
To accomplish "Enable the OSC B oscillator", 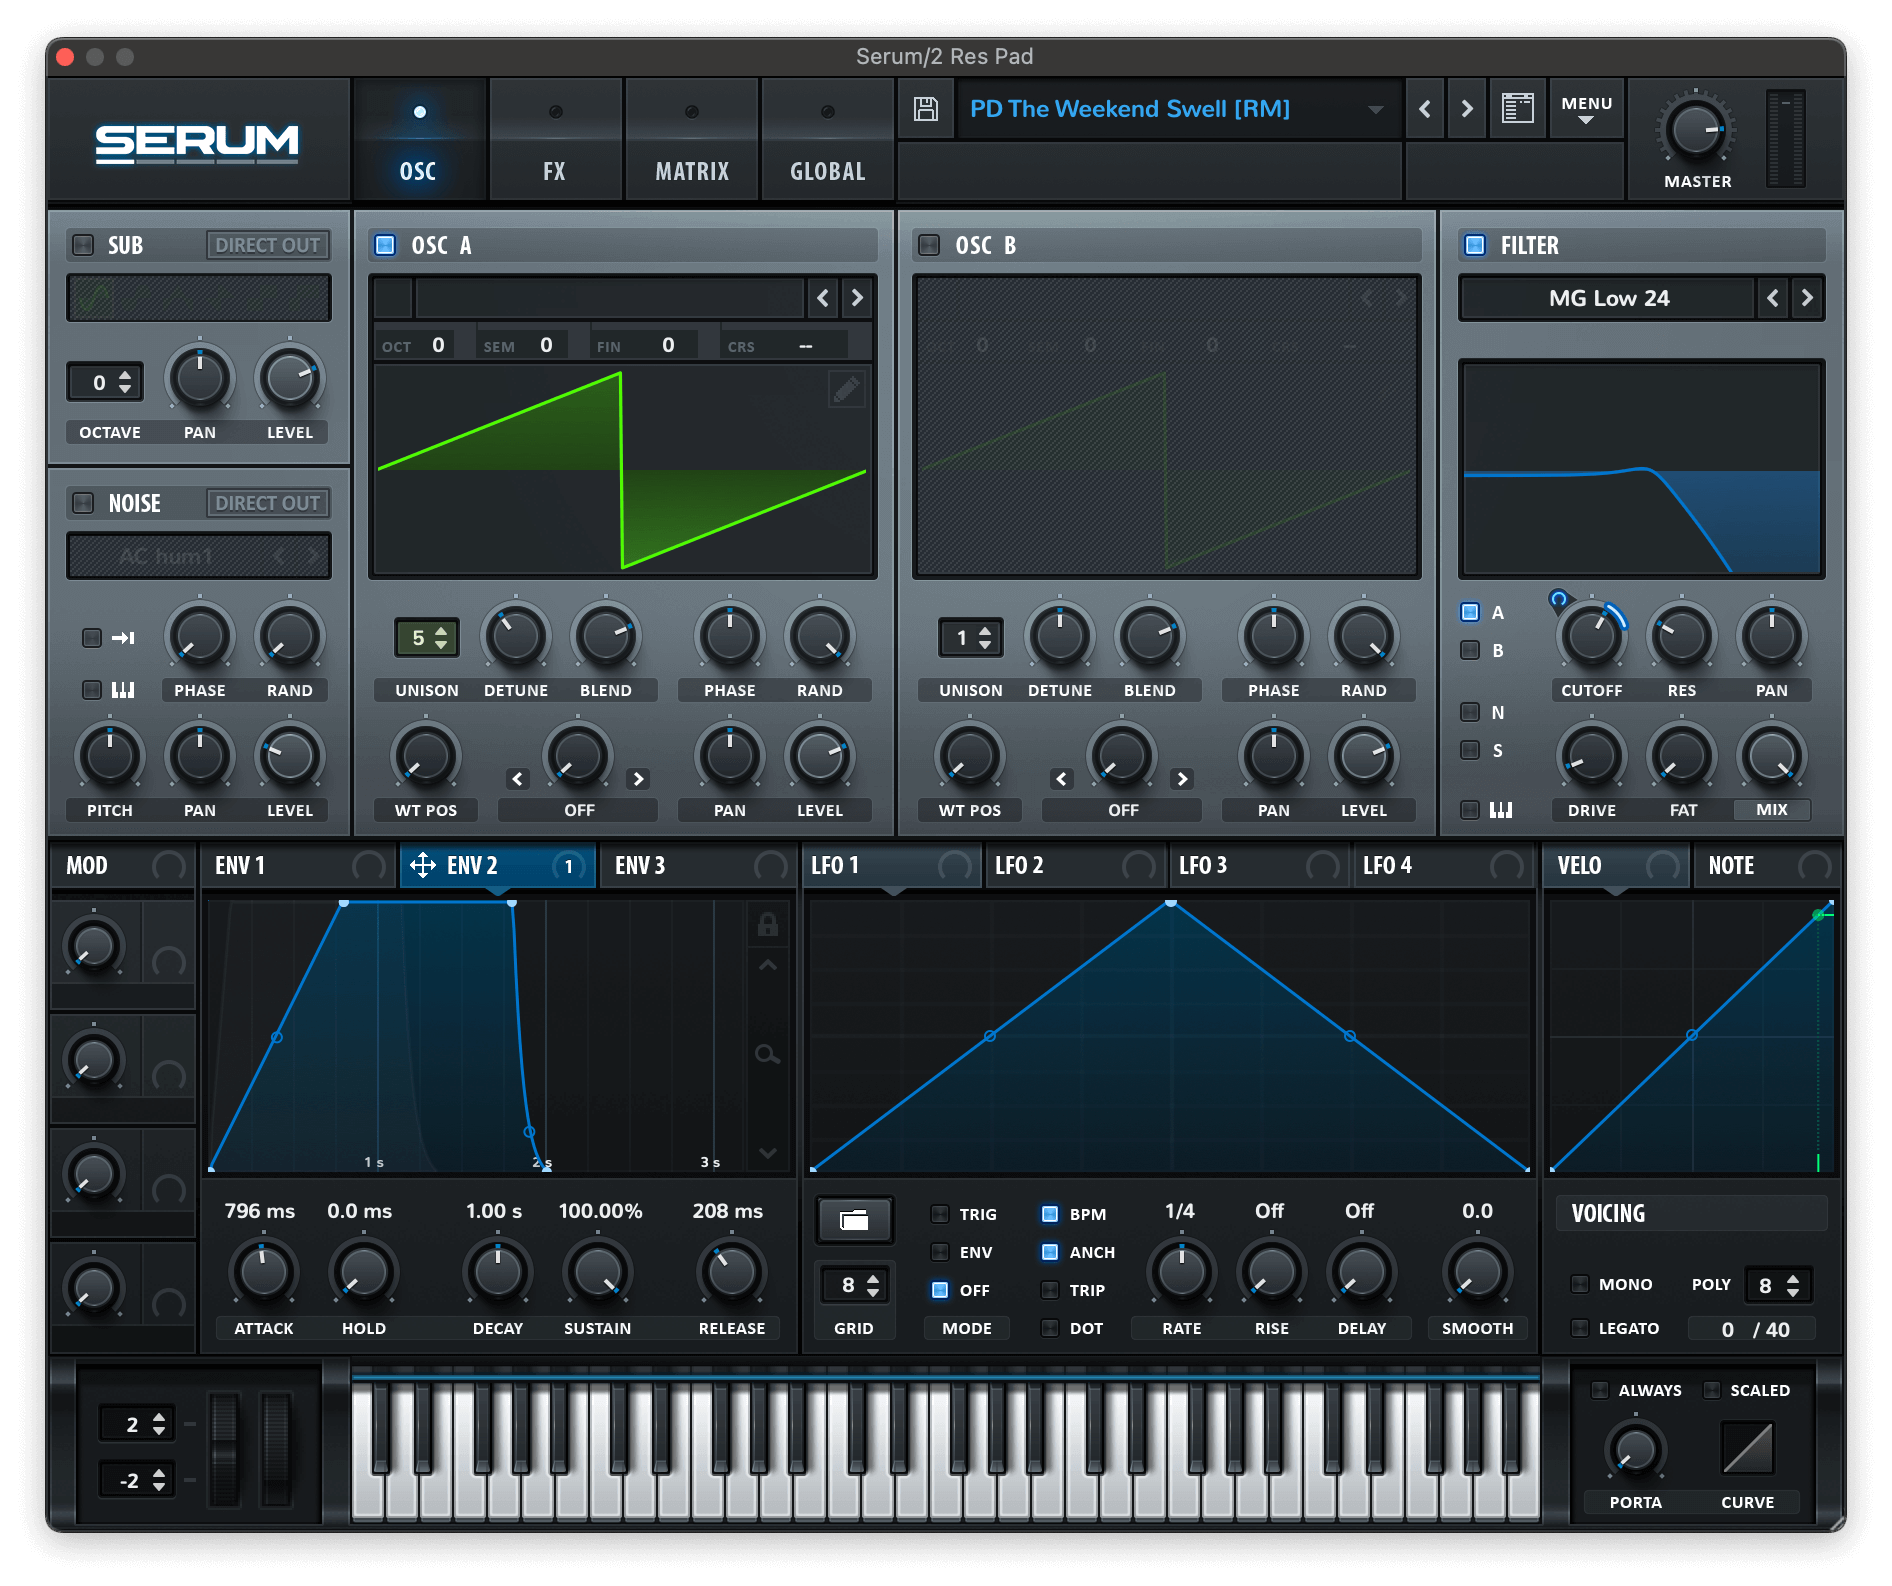I will (929, 245).
